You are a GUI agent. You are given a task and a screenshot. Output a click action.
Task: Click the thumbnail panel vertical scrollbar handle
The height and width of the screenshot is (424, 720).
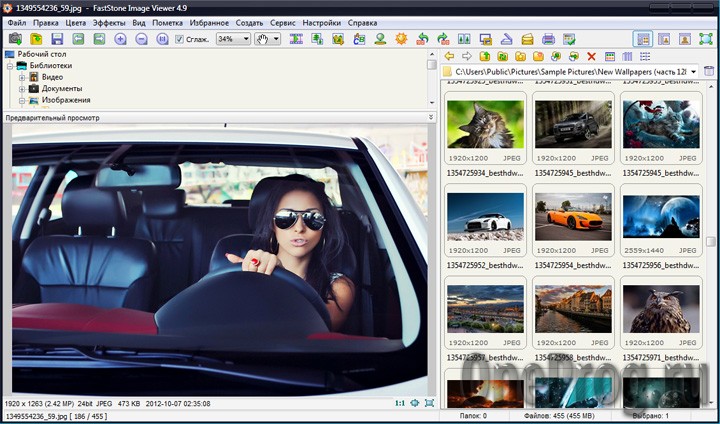[710, 242]
